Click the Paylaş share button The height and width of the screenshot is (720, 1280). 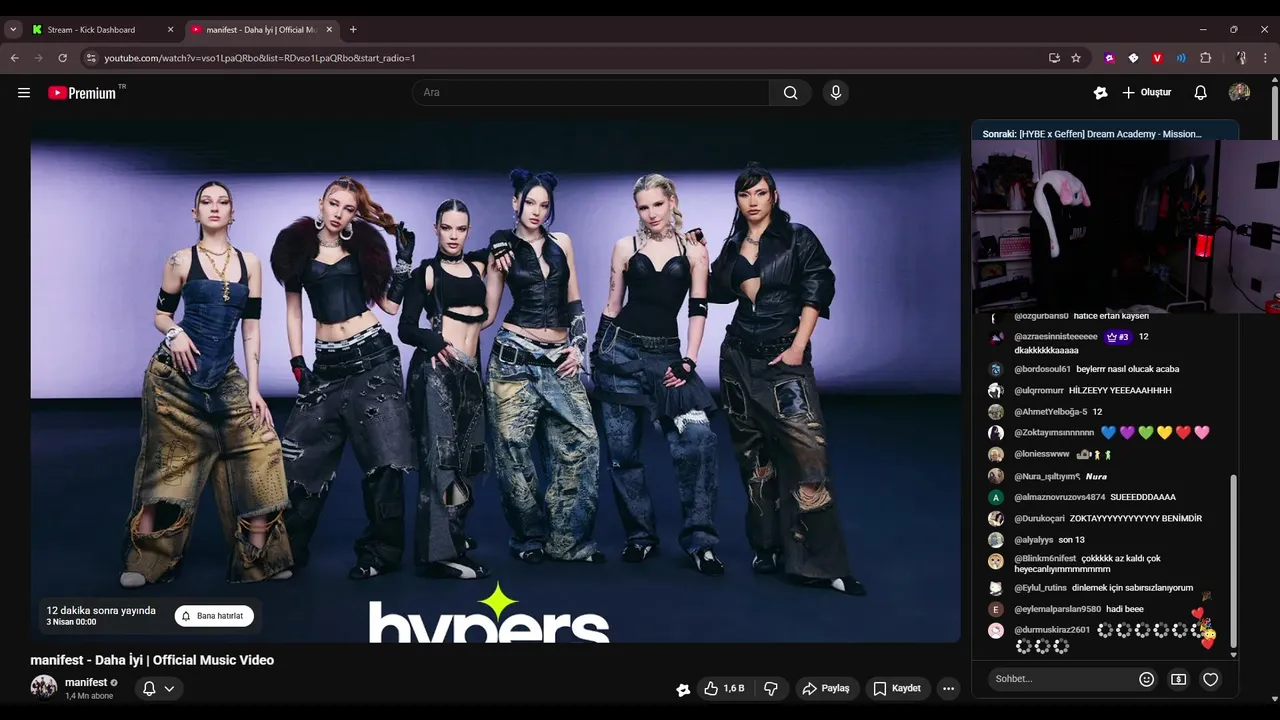826,689
